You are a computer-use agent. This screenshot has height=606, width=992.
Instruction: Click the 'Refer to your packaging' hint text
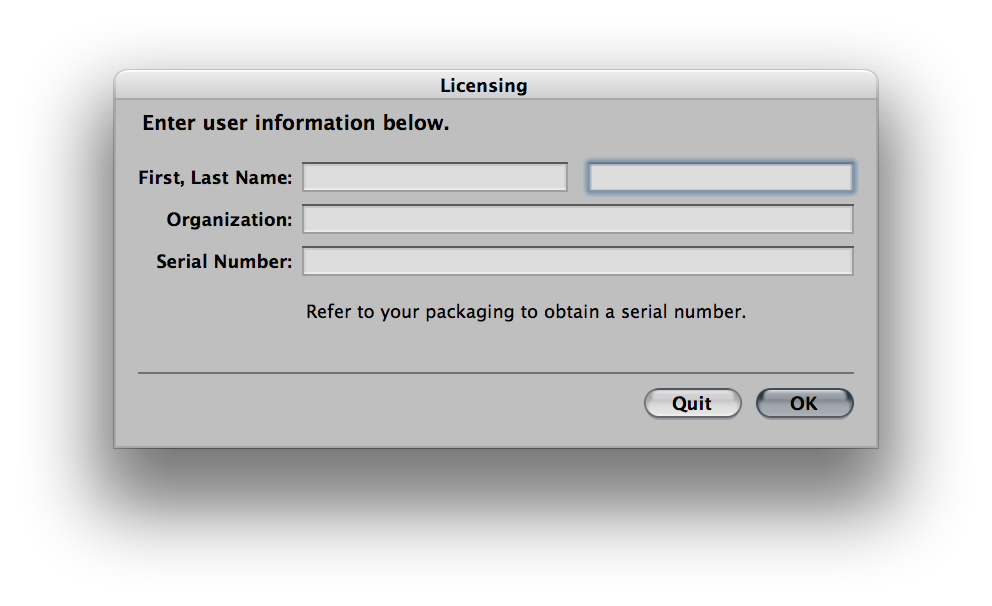526,312
